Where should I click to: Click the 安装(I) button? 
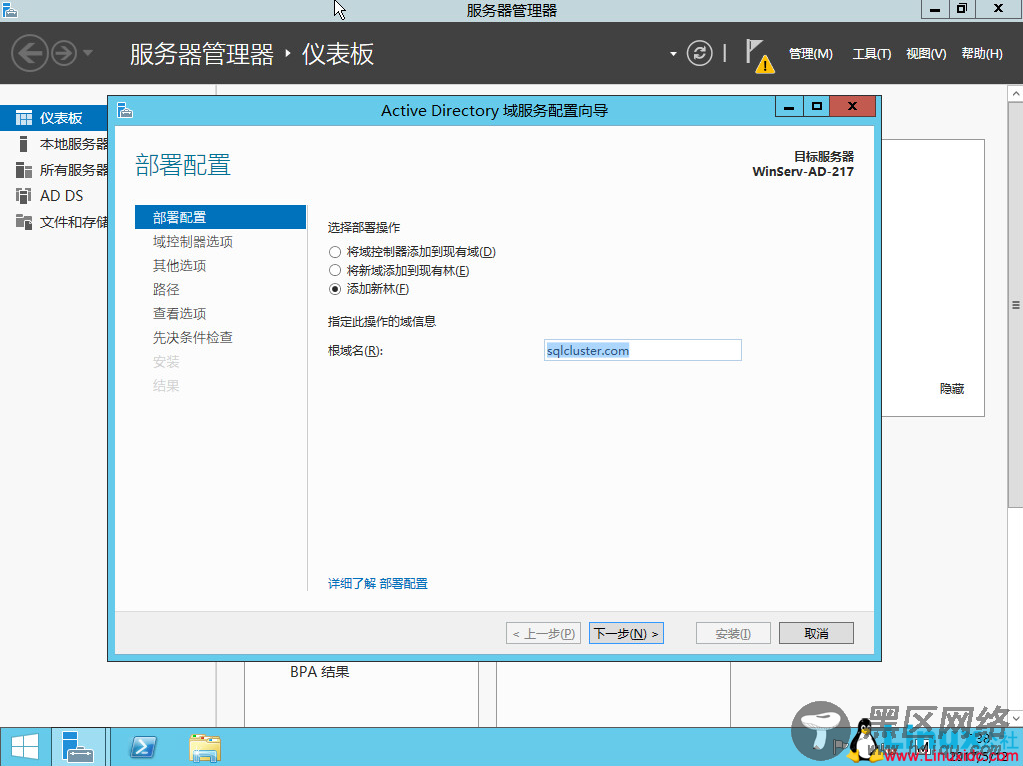click(733, 634)
